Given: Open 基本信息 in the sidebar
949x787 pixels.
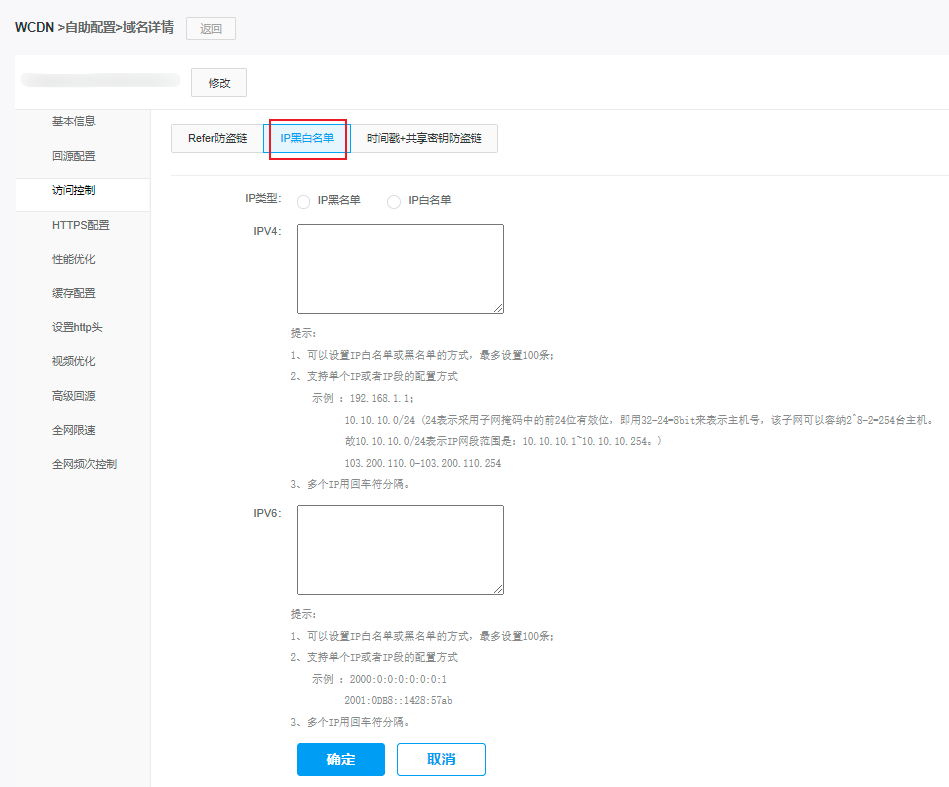Looking at the screenshot, I should pos(74,122).
